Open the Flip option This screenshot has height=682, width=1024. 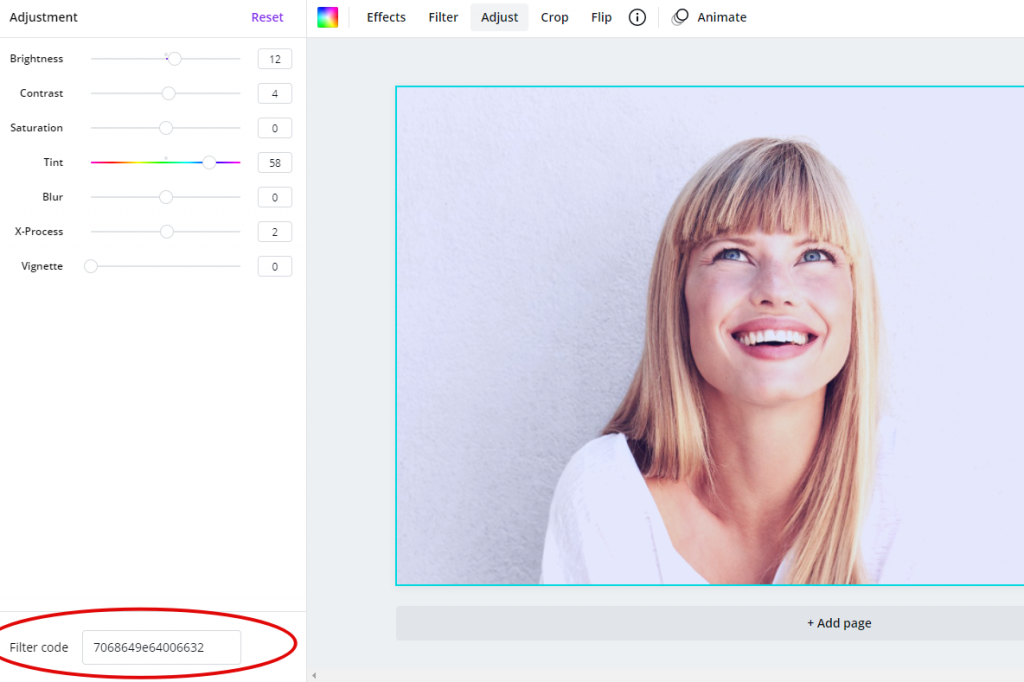(601, 17)
